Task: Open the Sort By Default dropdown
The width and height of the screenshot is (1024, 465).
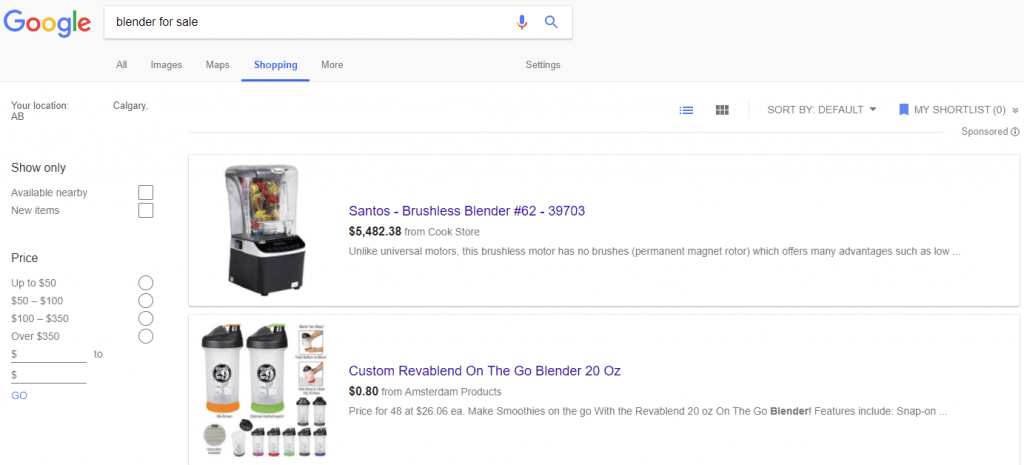Action: (822, 110)
